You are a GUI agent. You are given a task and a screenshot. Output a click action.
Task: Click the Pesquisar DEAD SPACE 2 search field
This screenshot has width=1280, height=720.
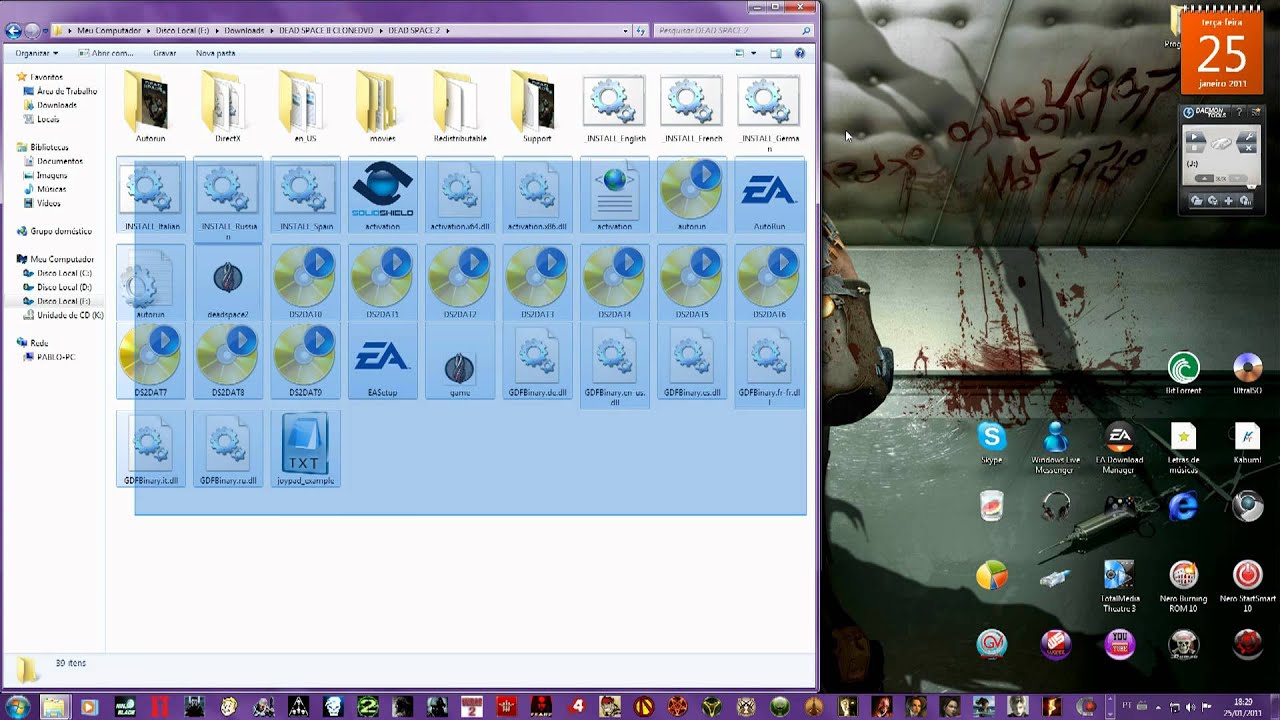[733, 30]
